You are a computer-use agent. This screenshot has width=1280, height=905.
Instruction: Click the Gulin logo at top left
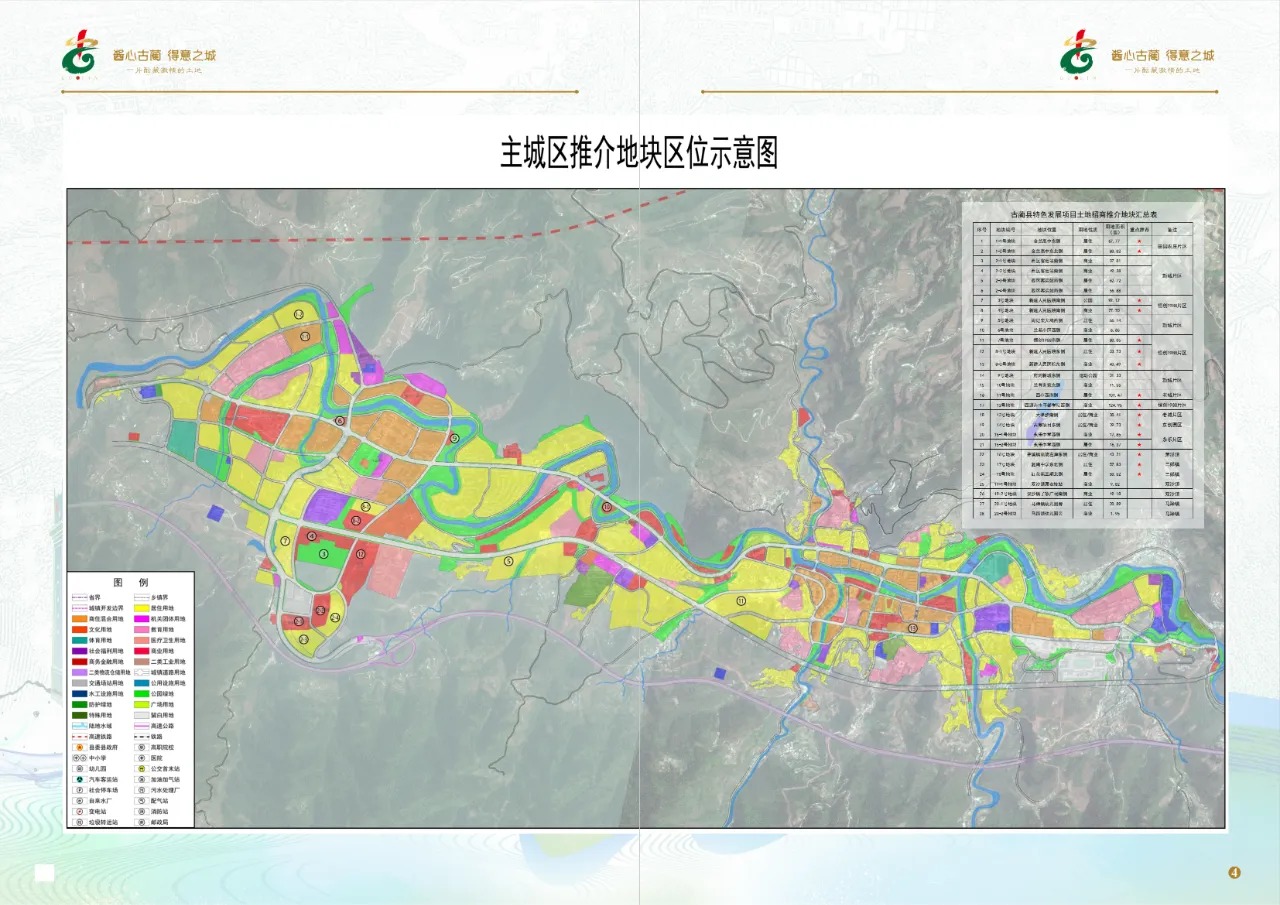80,53
